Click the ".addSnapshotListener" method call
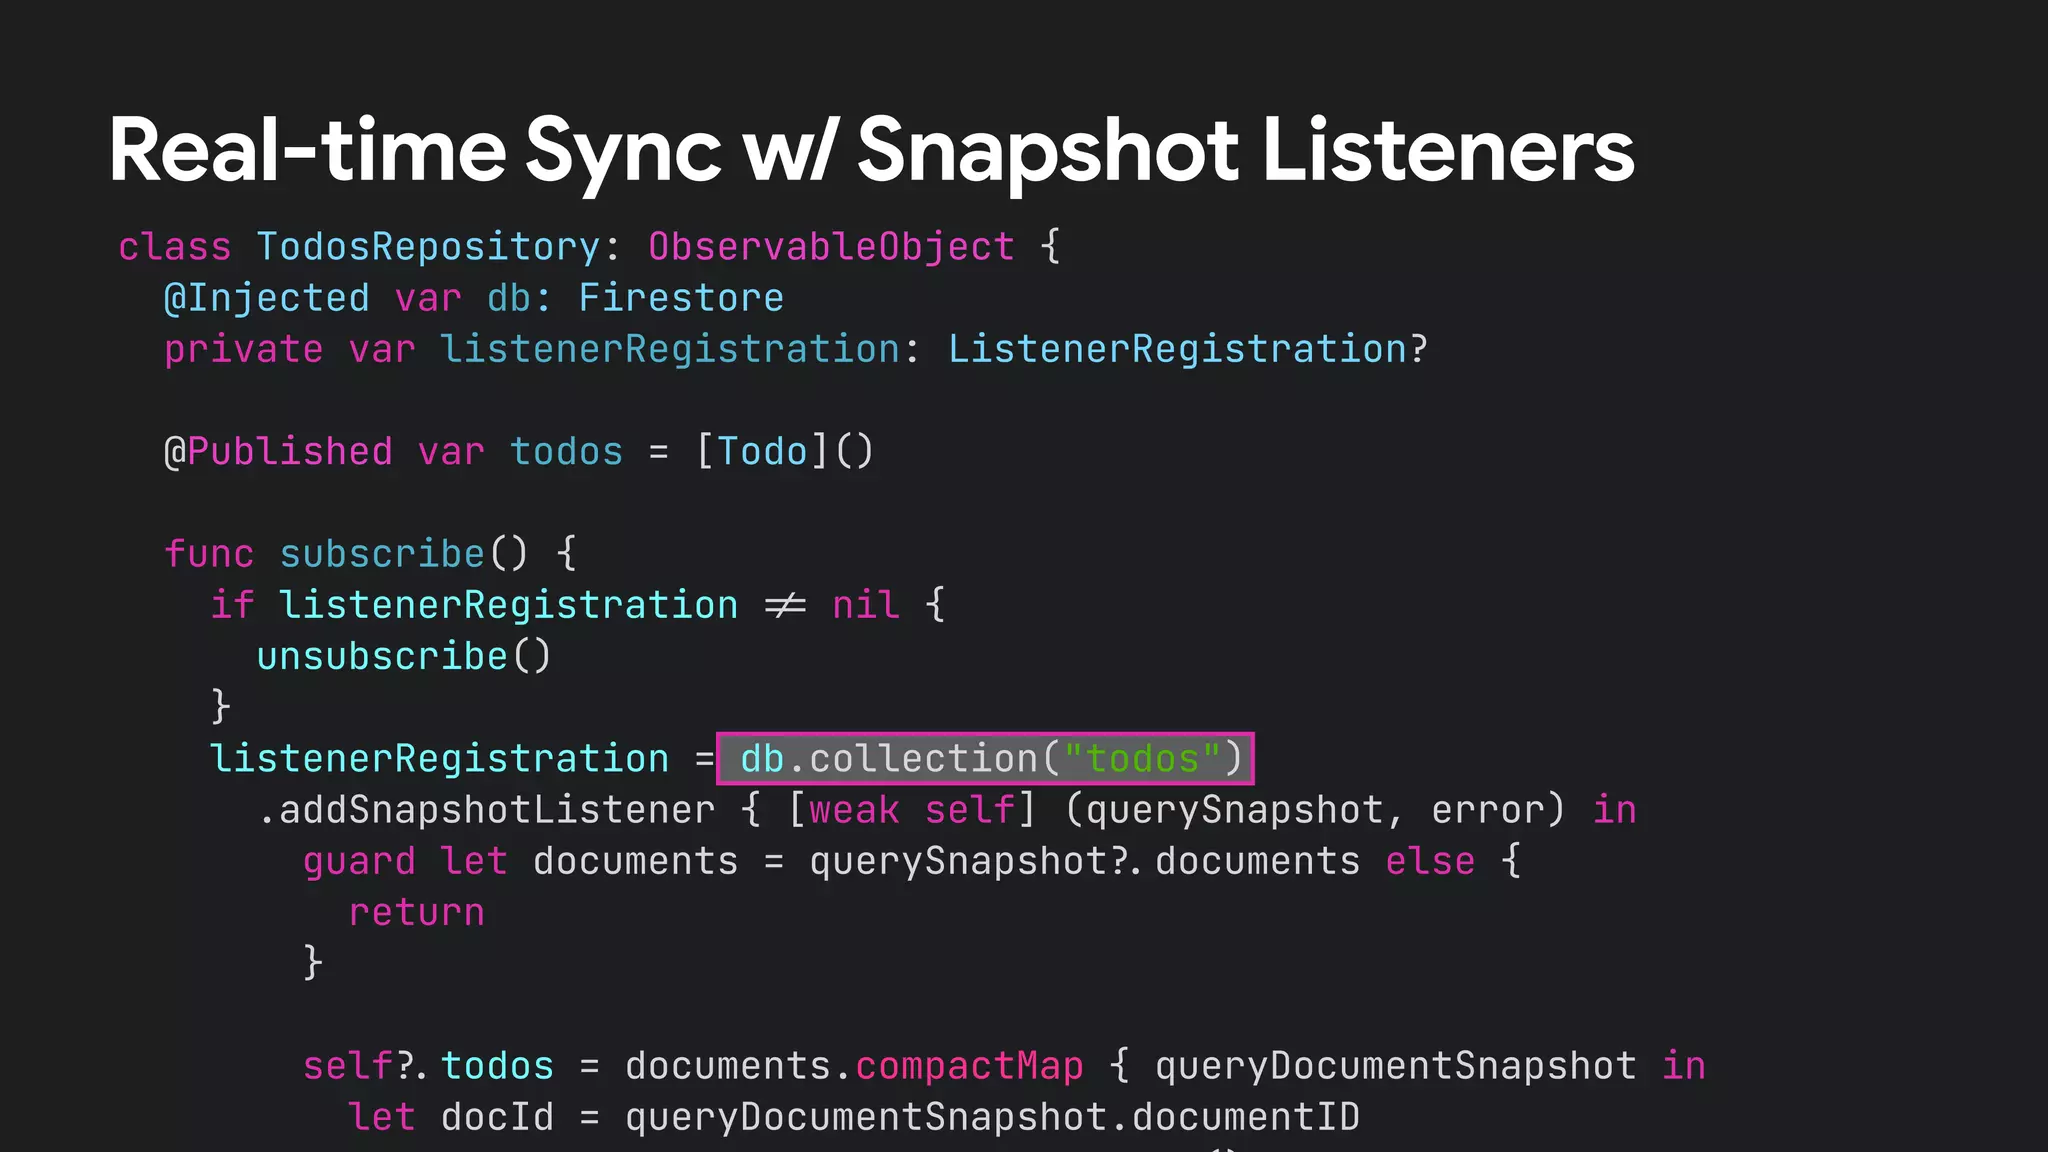Image resolution: width=2048 pixels, height=1152 pixels. 486,809
